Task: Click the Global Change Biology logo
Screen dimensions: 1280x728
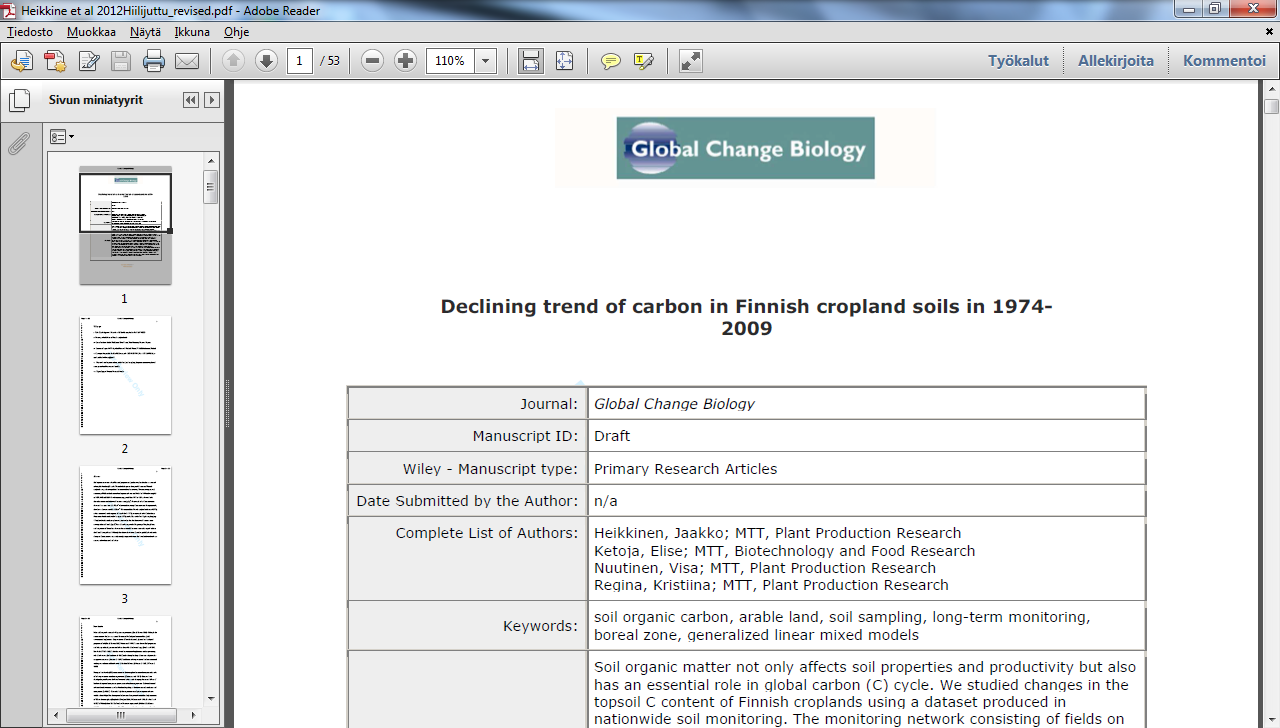Action: coord(745,148)
